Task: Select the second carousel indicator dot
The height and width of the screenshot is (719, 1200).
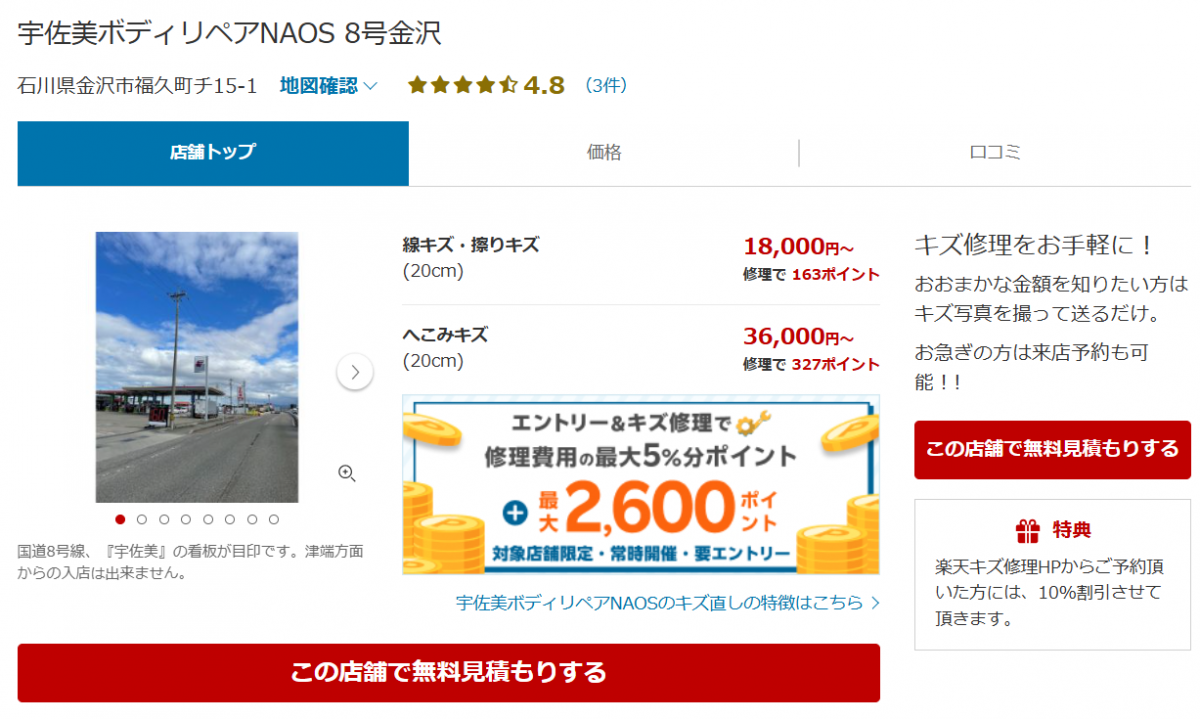Action: tap(142, 519)
